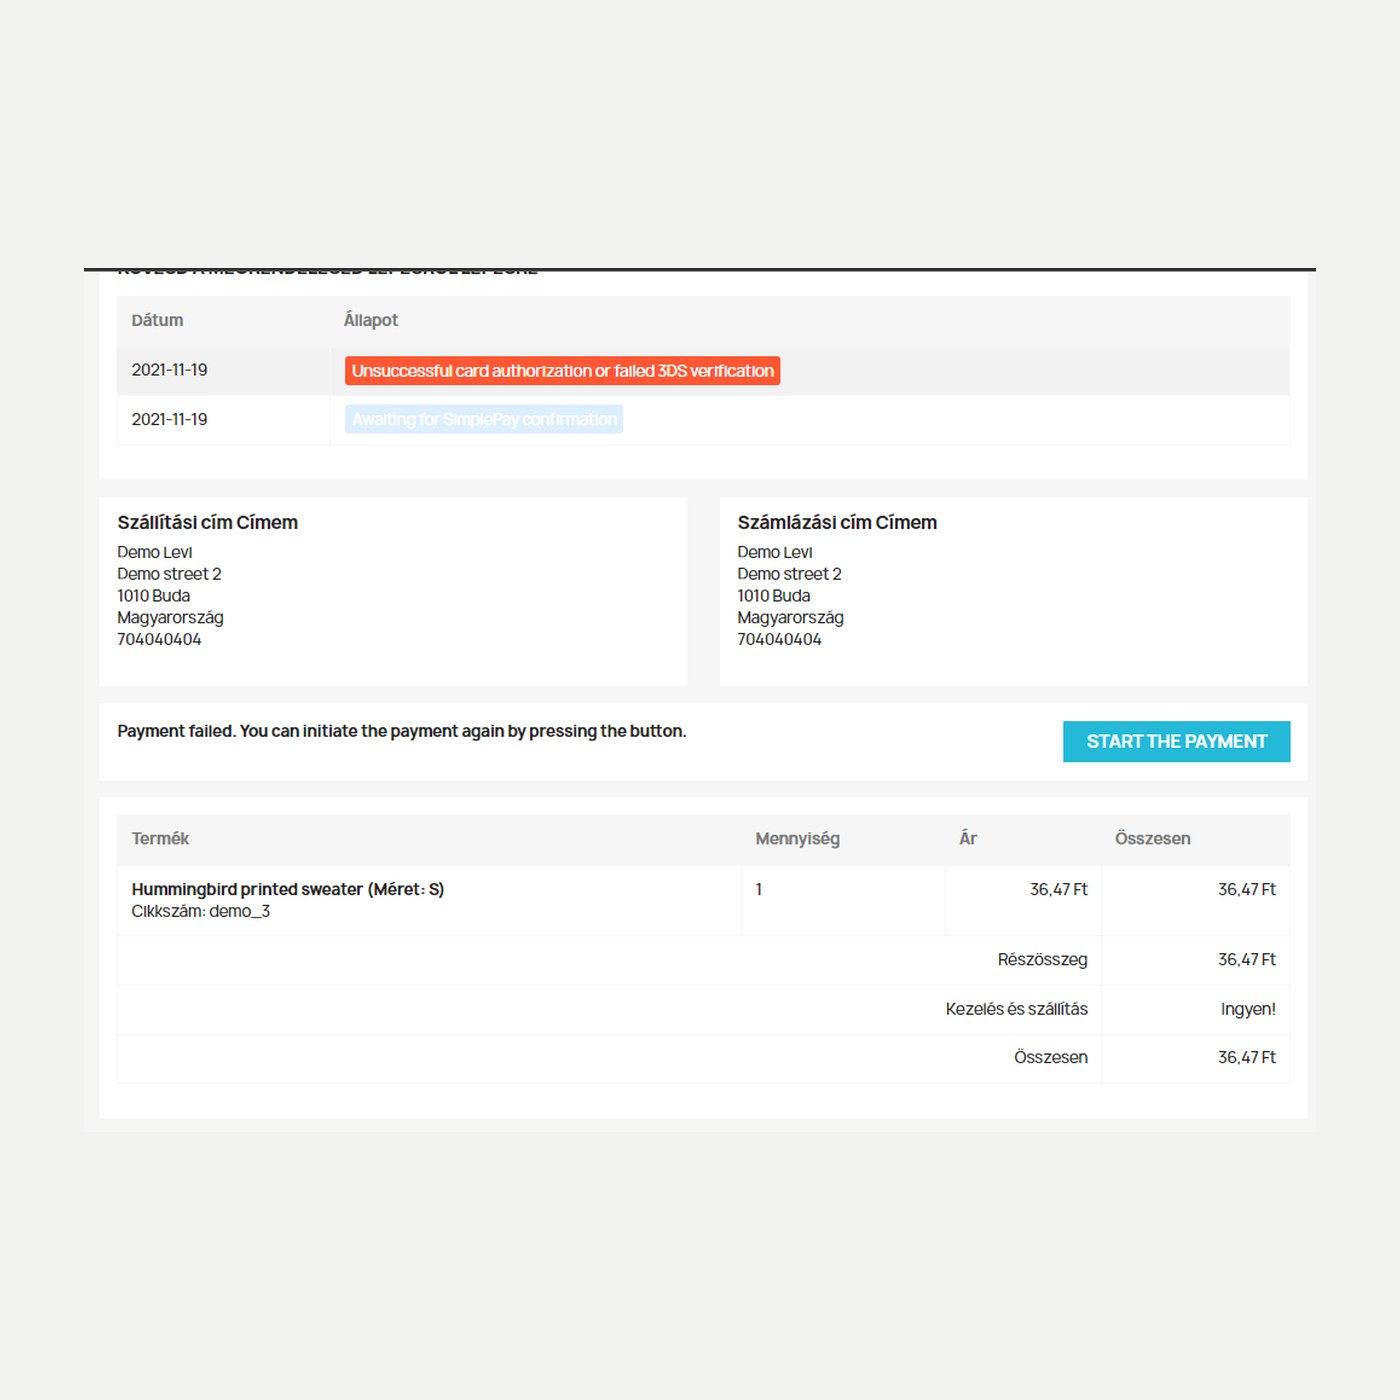This screenshot has width=1400, height=1400.
Task: Select the Számlázási cím Címem heading
Action: pos(837,522)
